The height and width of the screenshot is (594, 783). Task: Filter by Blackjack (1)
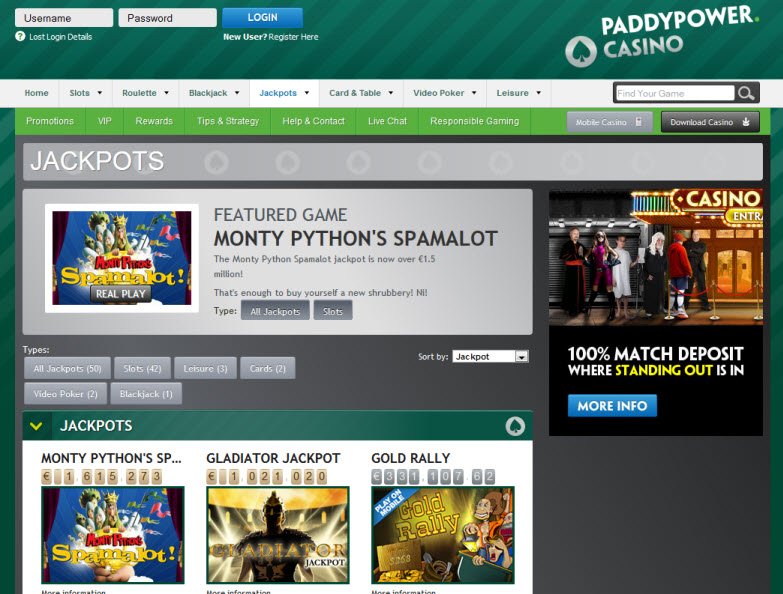(146, 394)
